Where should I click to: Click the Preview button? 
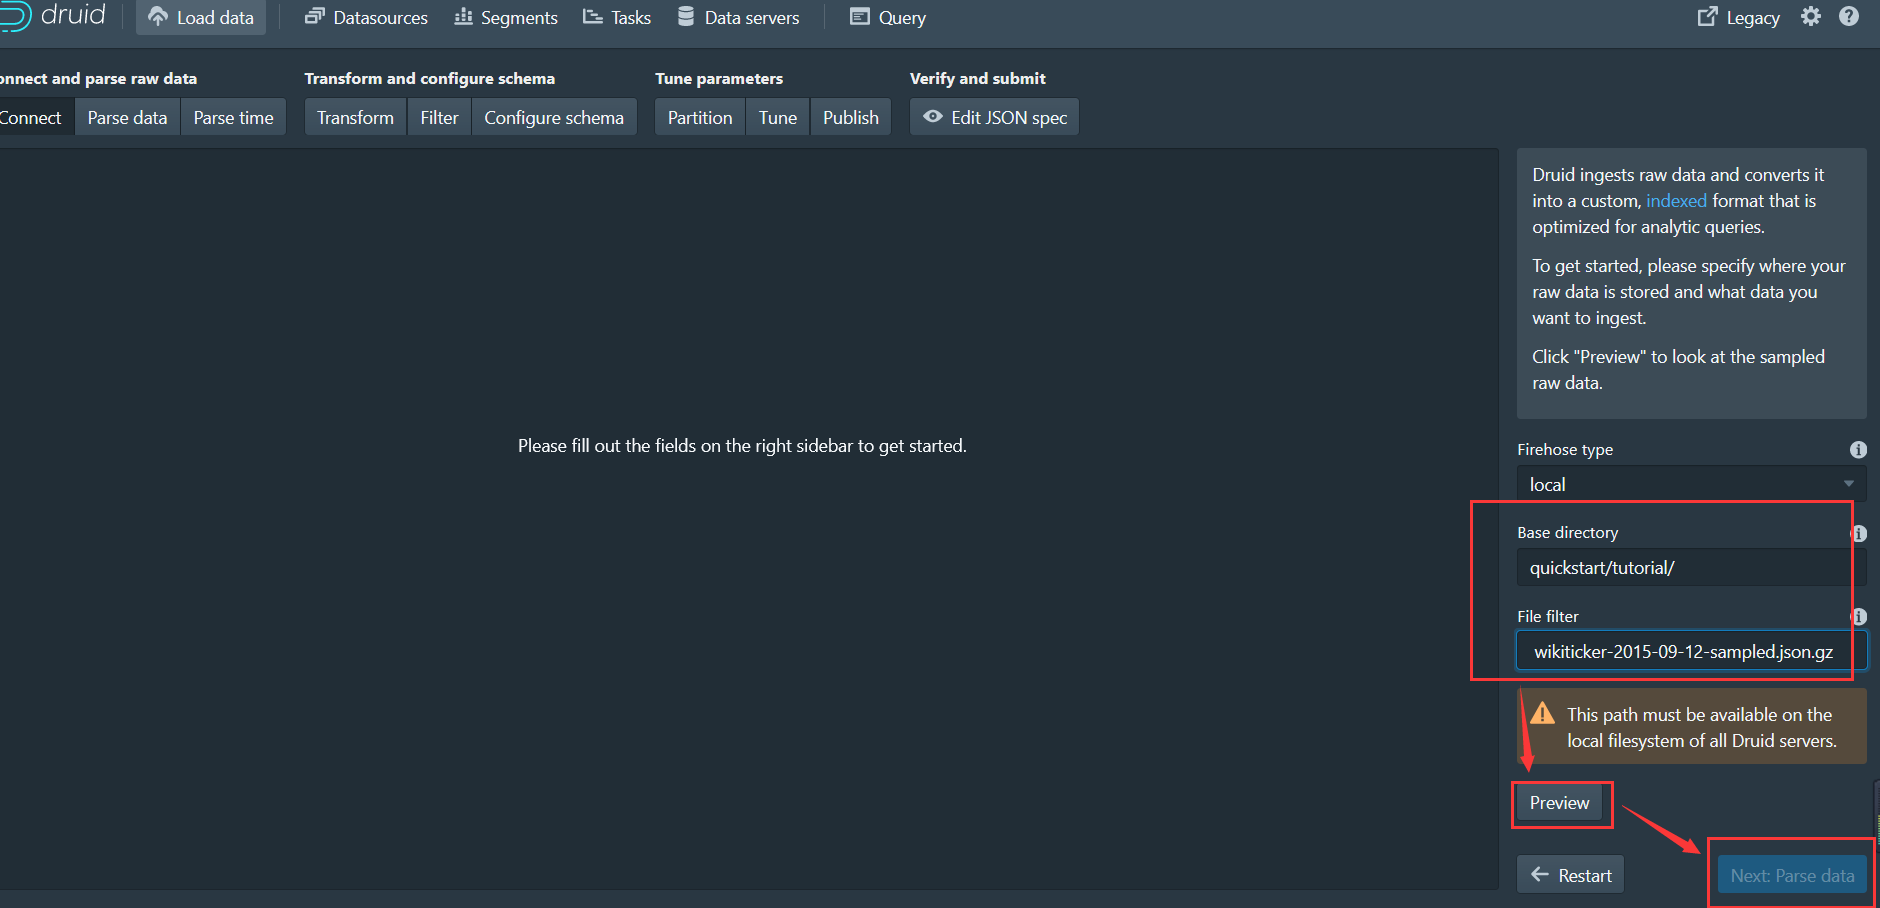pos(1559,803)
